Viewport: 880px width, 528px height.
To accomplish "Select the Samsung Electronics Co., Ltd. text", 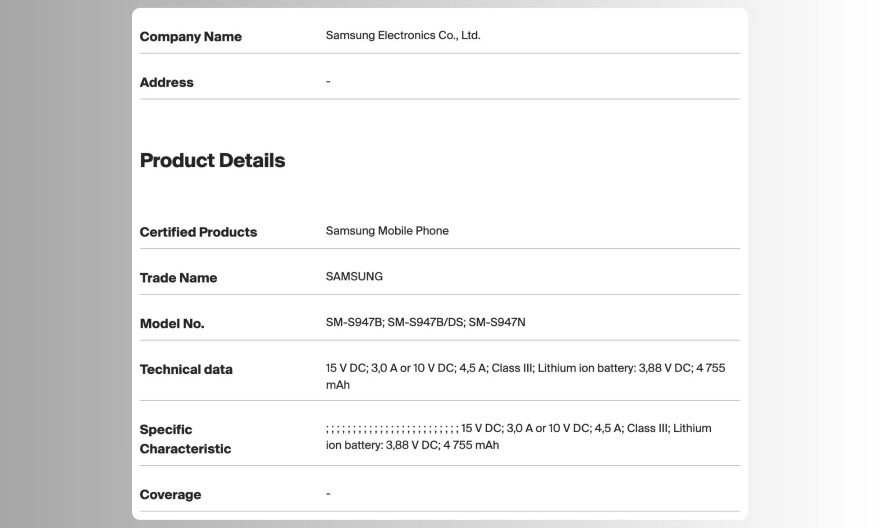I will click(x=403, y=35).
